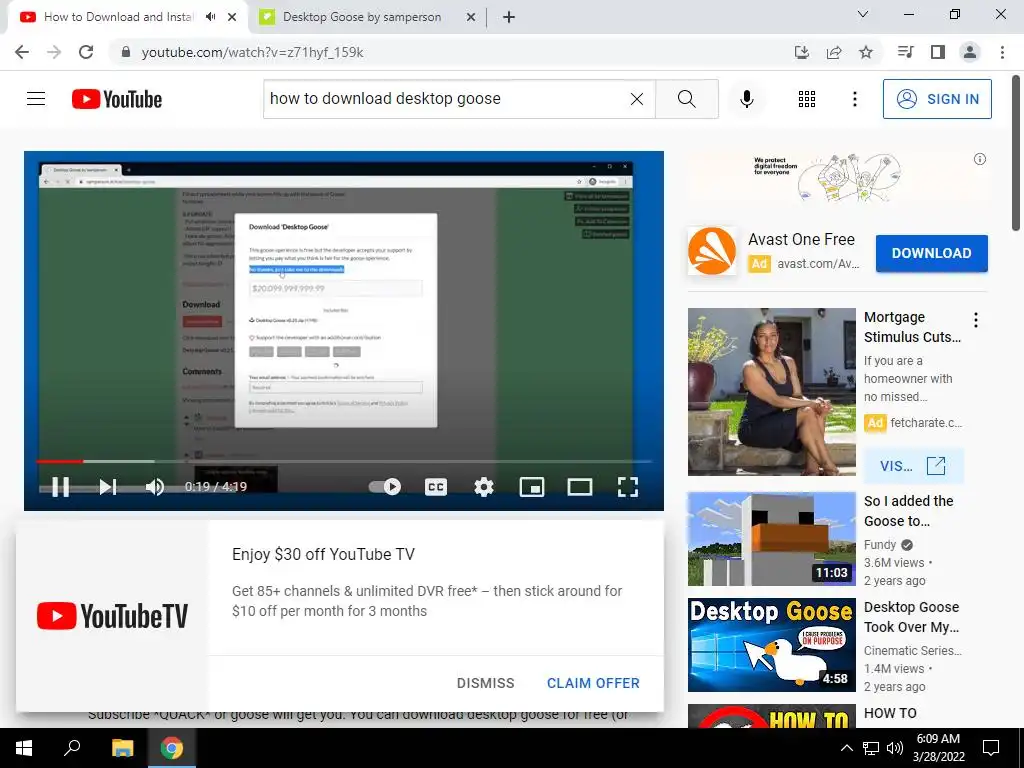Image resolution: width=1024 pixels, height=768 pixels.
Task: Open YouTube settings three-dot menu
Action: point(854,99)
